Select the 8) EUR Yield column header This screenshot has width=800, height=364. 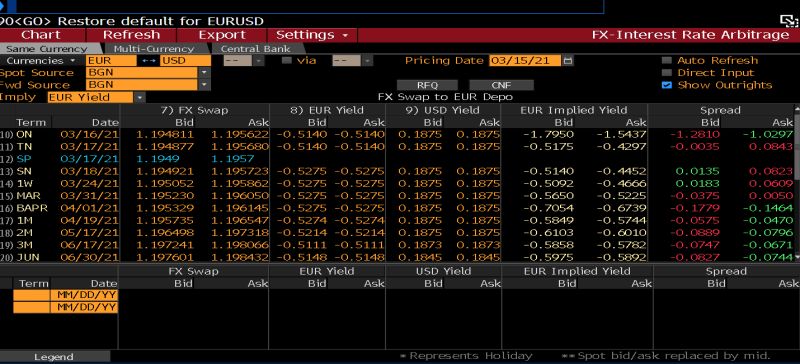(327, 110)
